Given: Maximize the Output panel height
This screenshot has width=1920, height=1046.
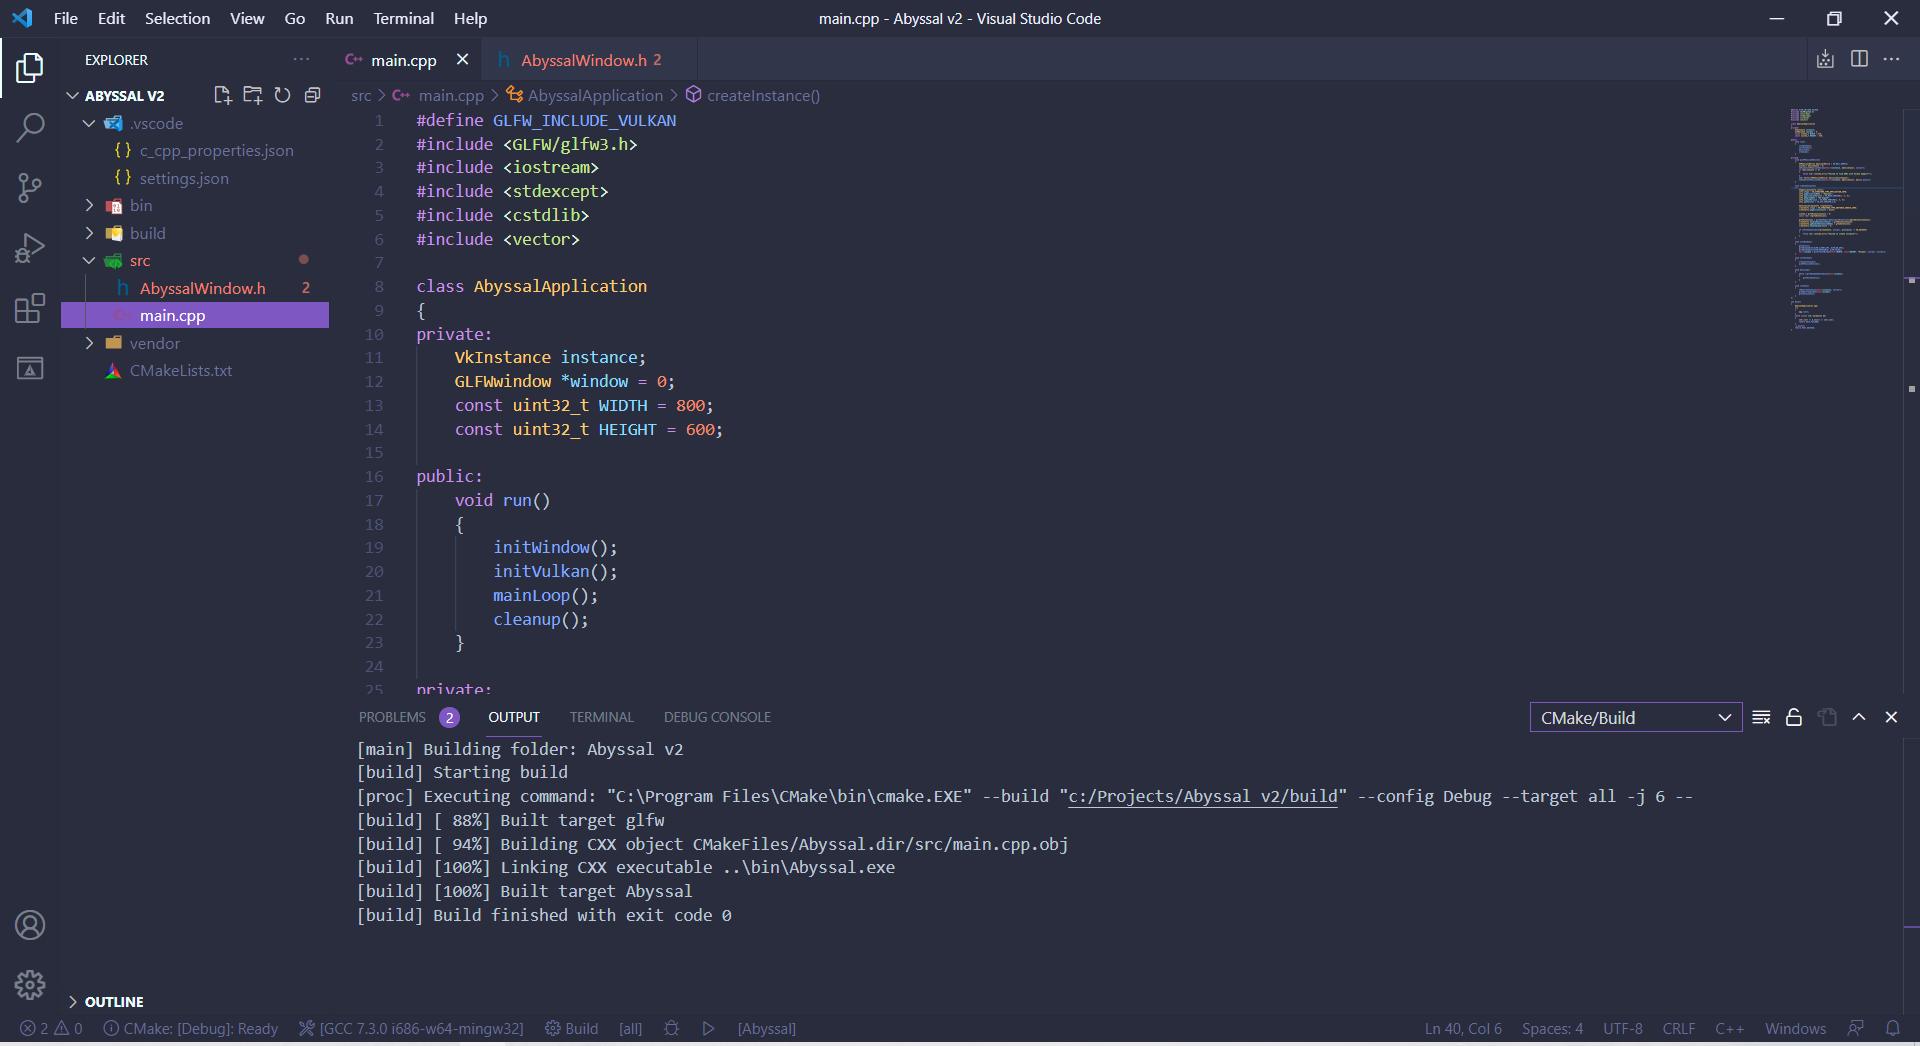Looking at the screenshot, I should click(1859, 717).
